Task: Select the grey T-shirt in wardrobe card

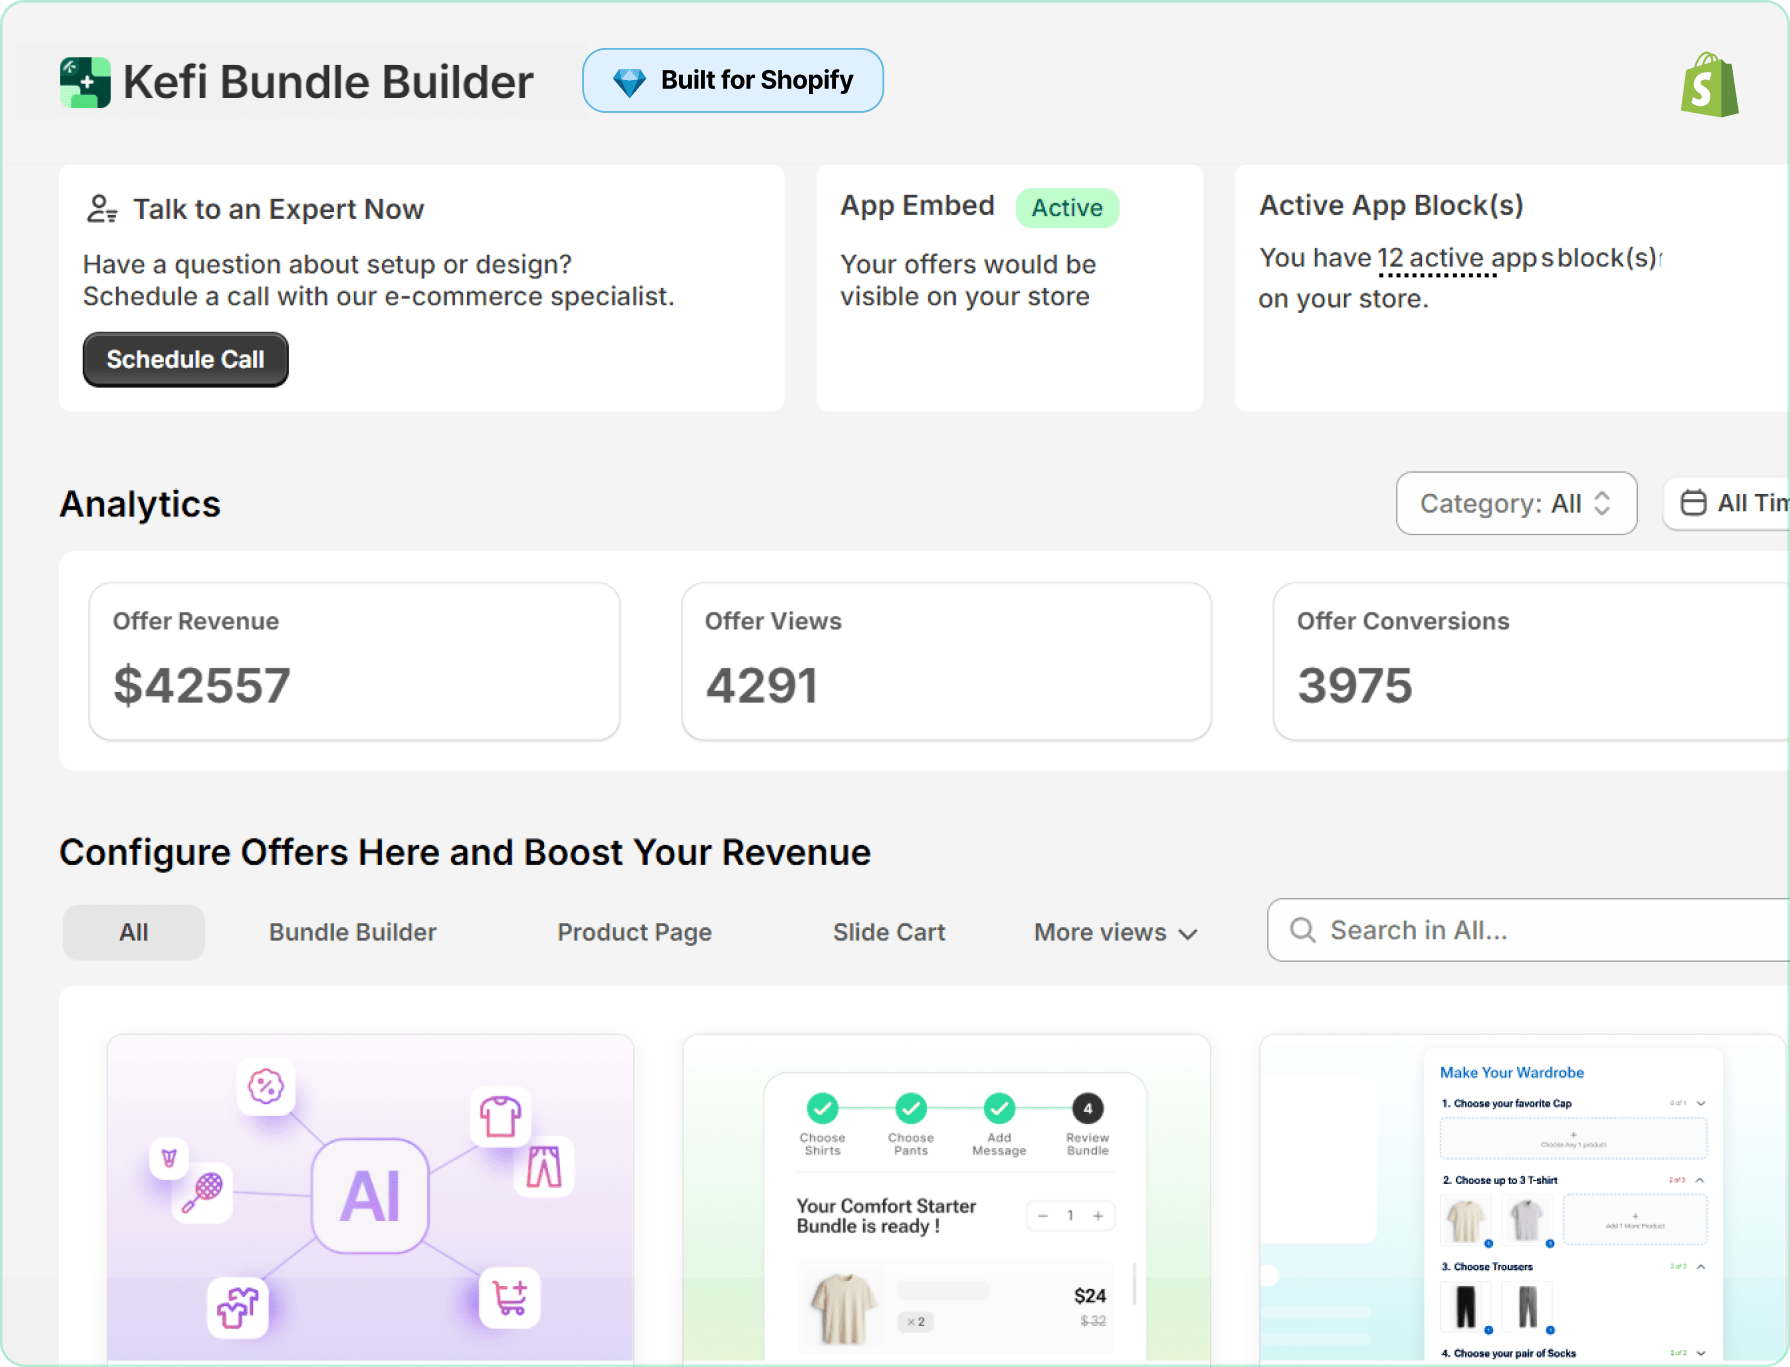Action: tap(1527, 1221)
